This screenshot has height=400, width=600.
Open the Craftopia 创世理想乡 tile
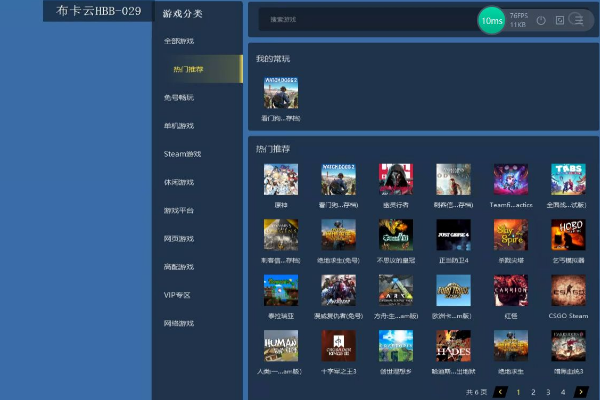tap(396, 346)
